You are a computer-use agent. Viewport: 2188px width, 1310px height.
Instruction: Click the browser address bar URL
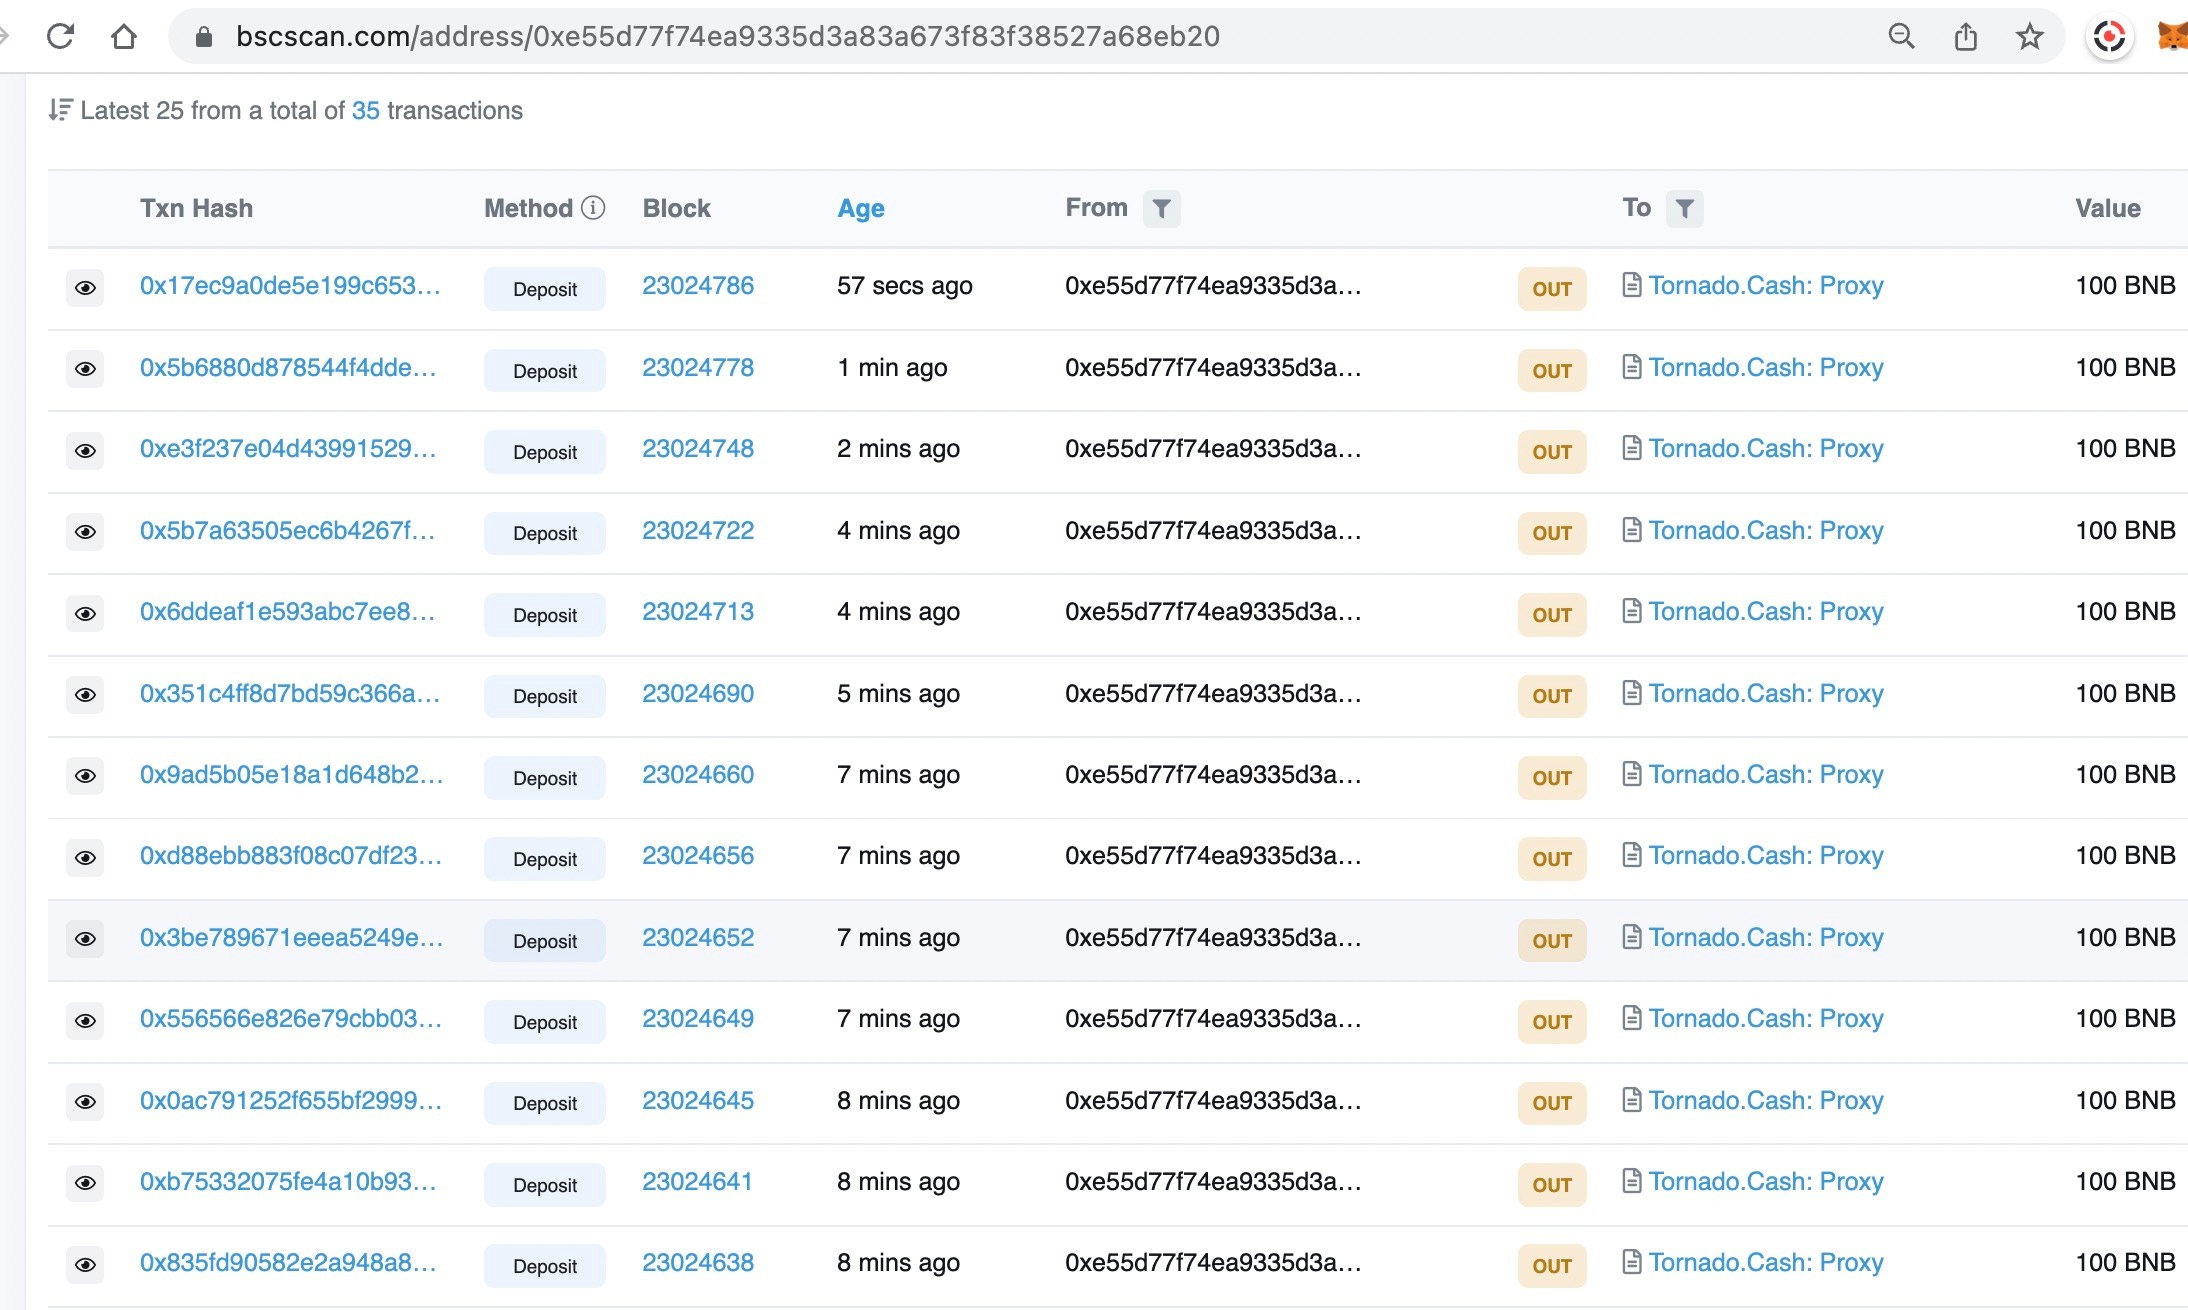728,37
